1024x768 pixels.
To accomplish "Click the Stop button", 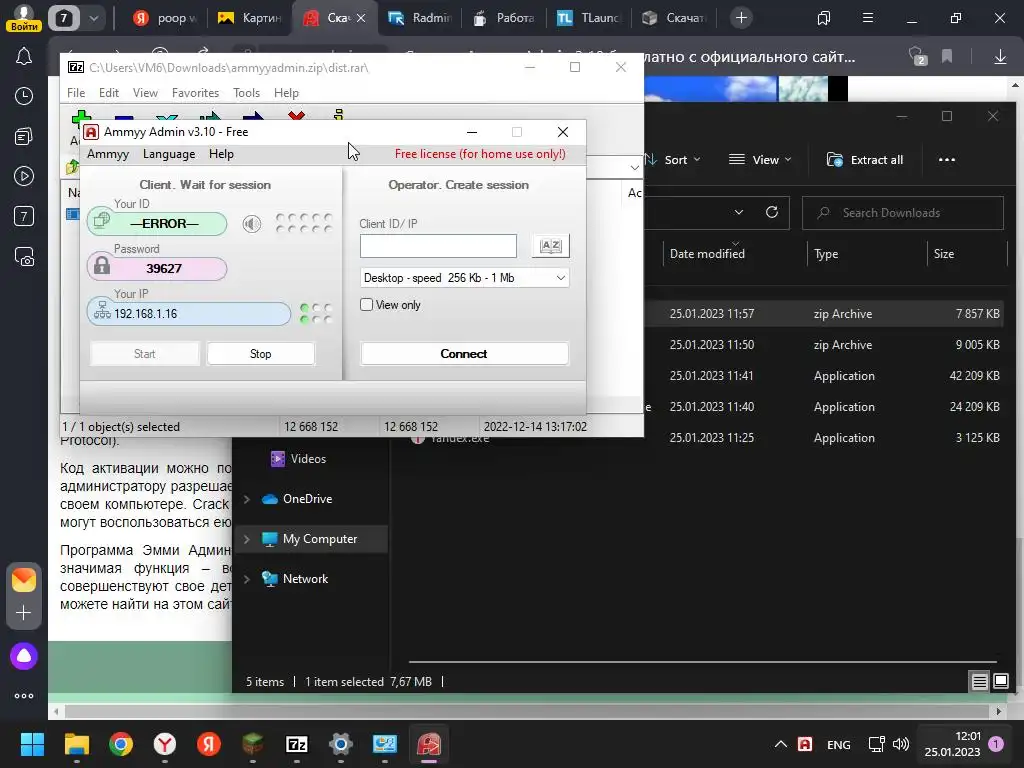I will [x=261, y=354].
